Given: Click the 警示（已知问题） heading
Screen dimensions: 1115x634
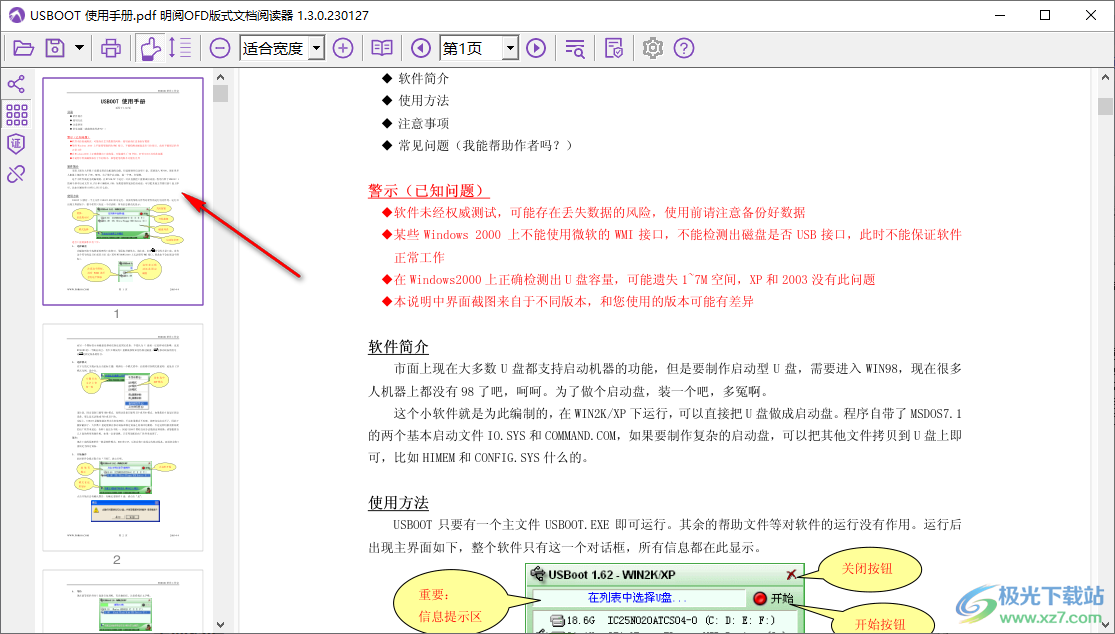Looking at the screenshot, I should tap(429, 190).
